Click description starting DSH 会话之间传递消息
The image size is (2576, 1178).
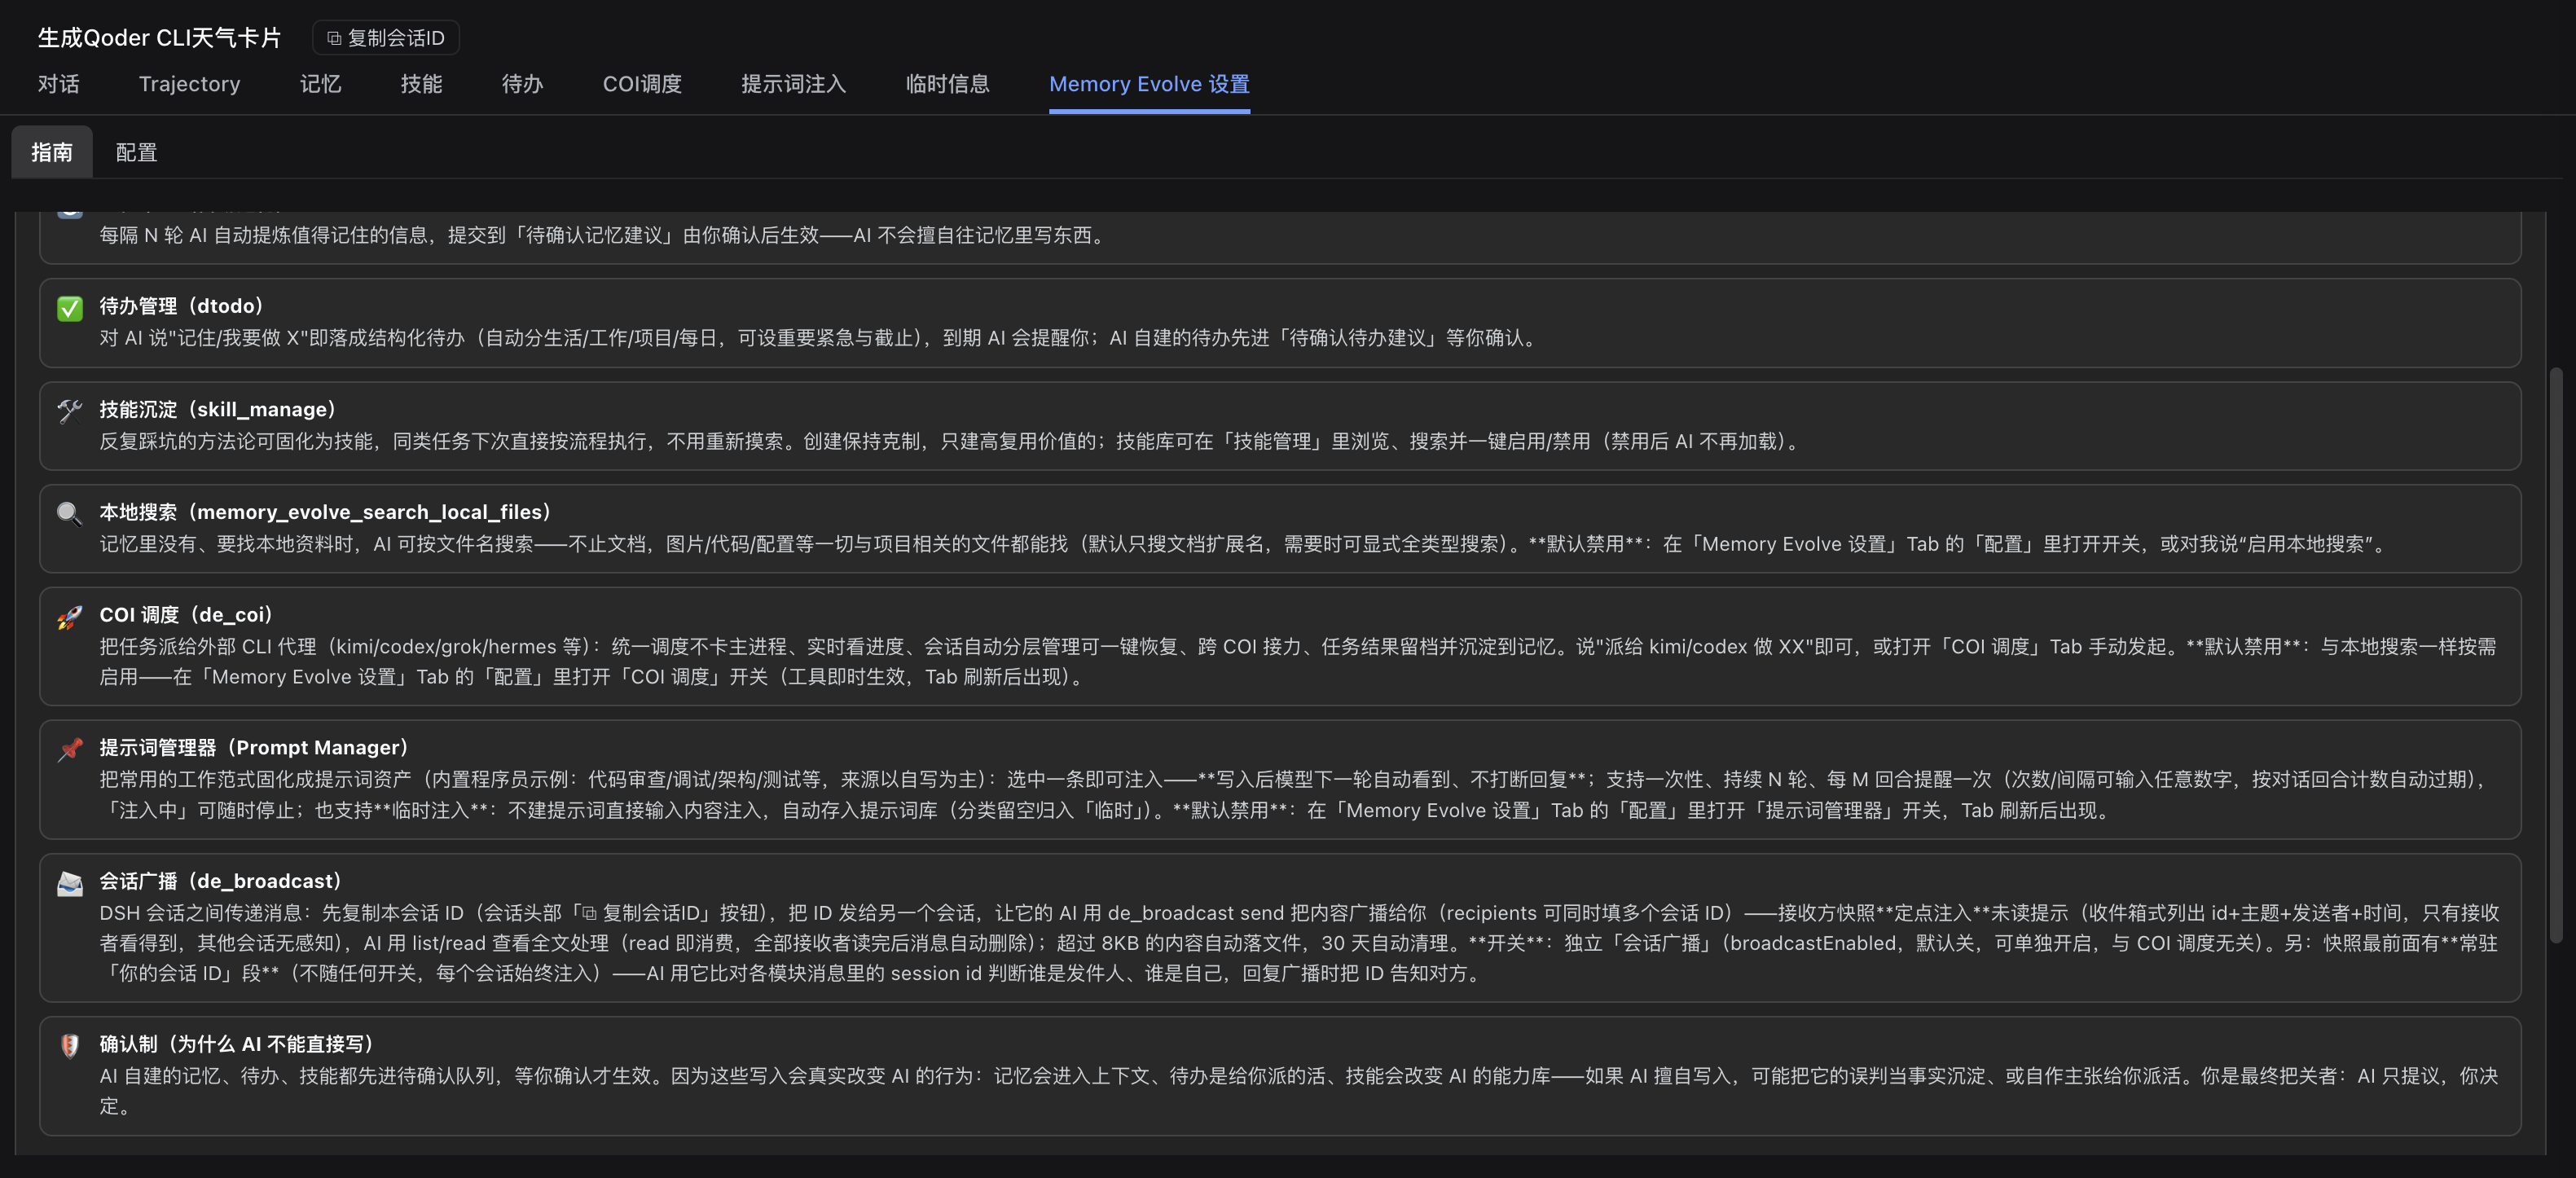[x=1299, y=943]
